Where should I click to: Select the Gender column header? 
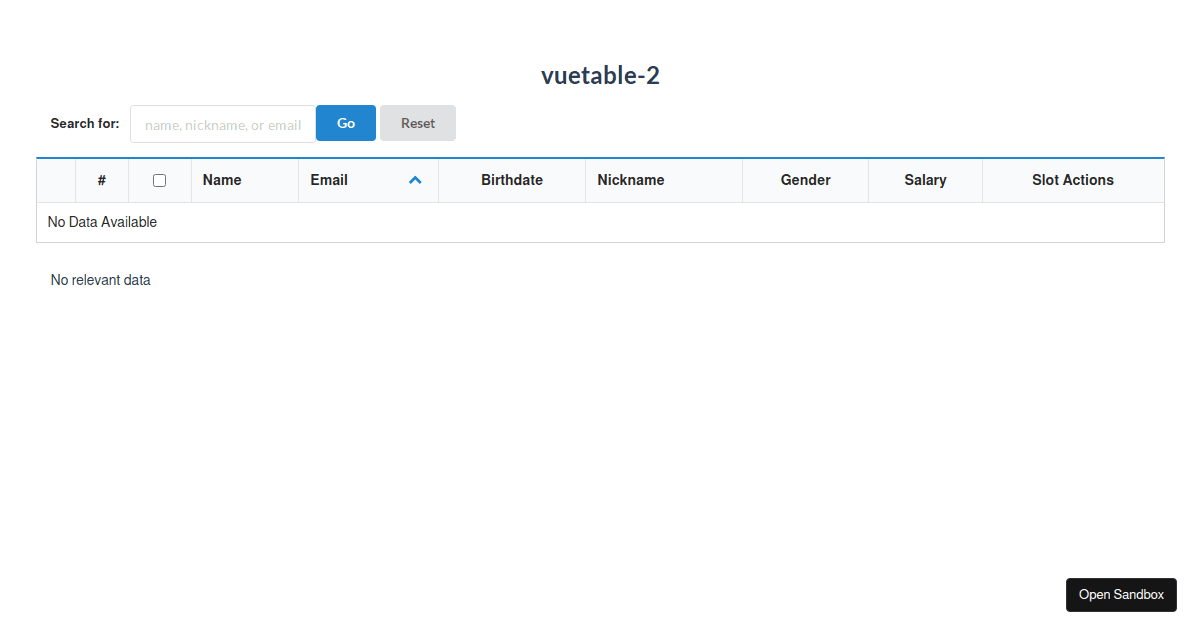click(806, 180)
